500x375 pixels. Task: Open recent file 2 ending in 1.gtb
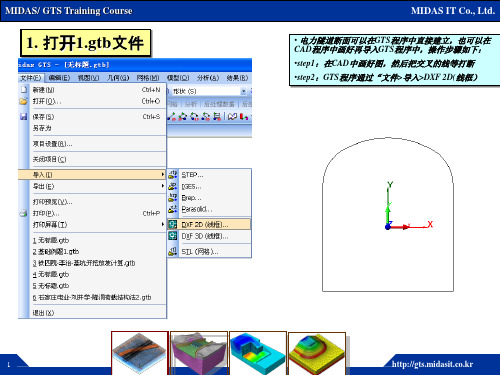[92, 252]
